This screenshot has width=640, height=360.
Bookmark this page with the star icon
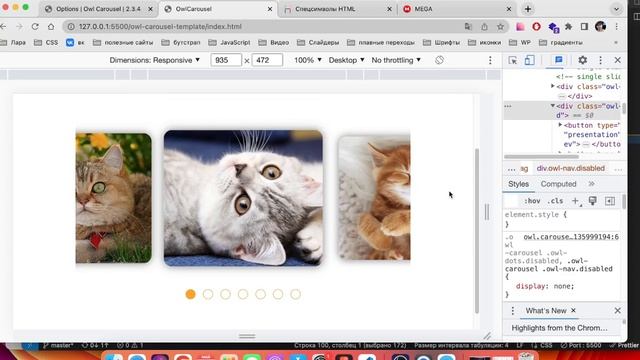click(500, 27)
